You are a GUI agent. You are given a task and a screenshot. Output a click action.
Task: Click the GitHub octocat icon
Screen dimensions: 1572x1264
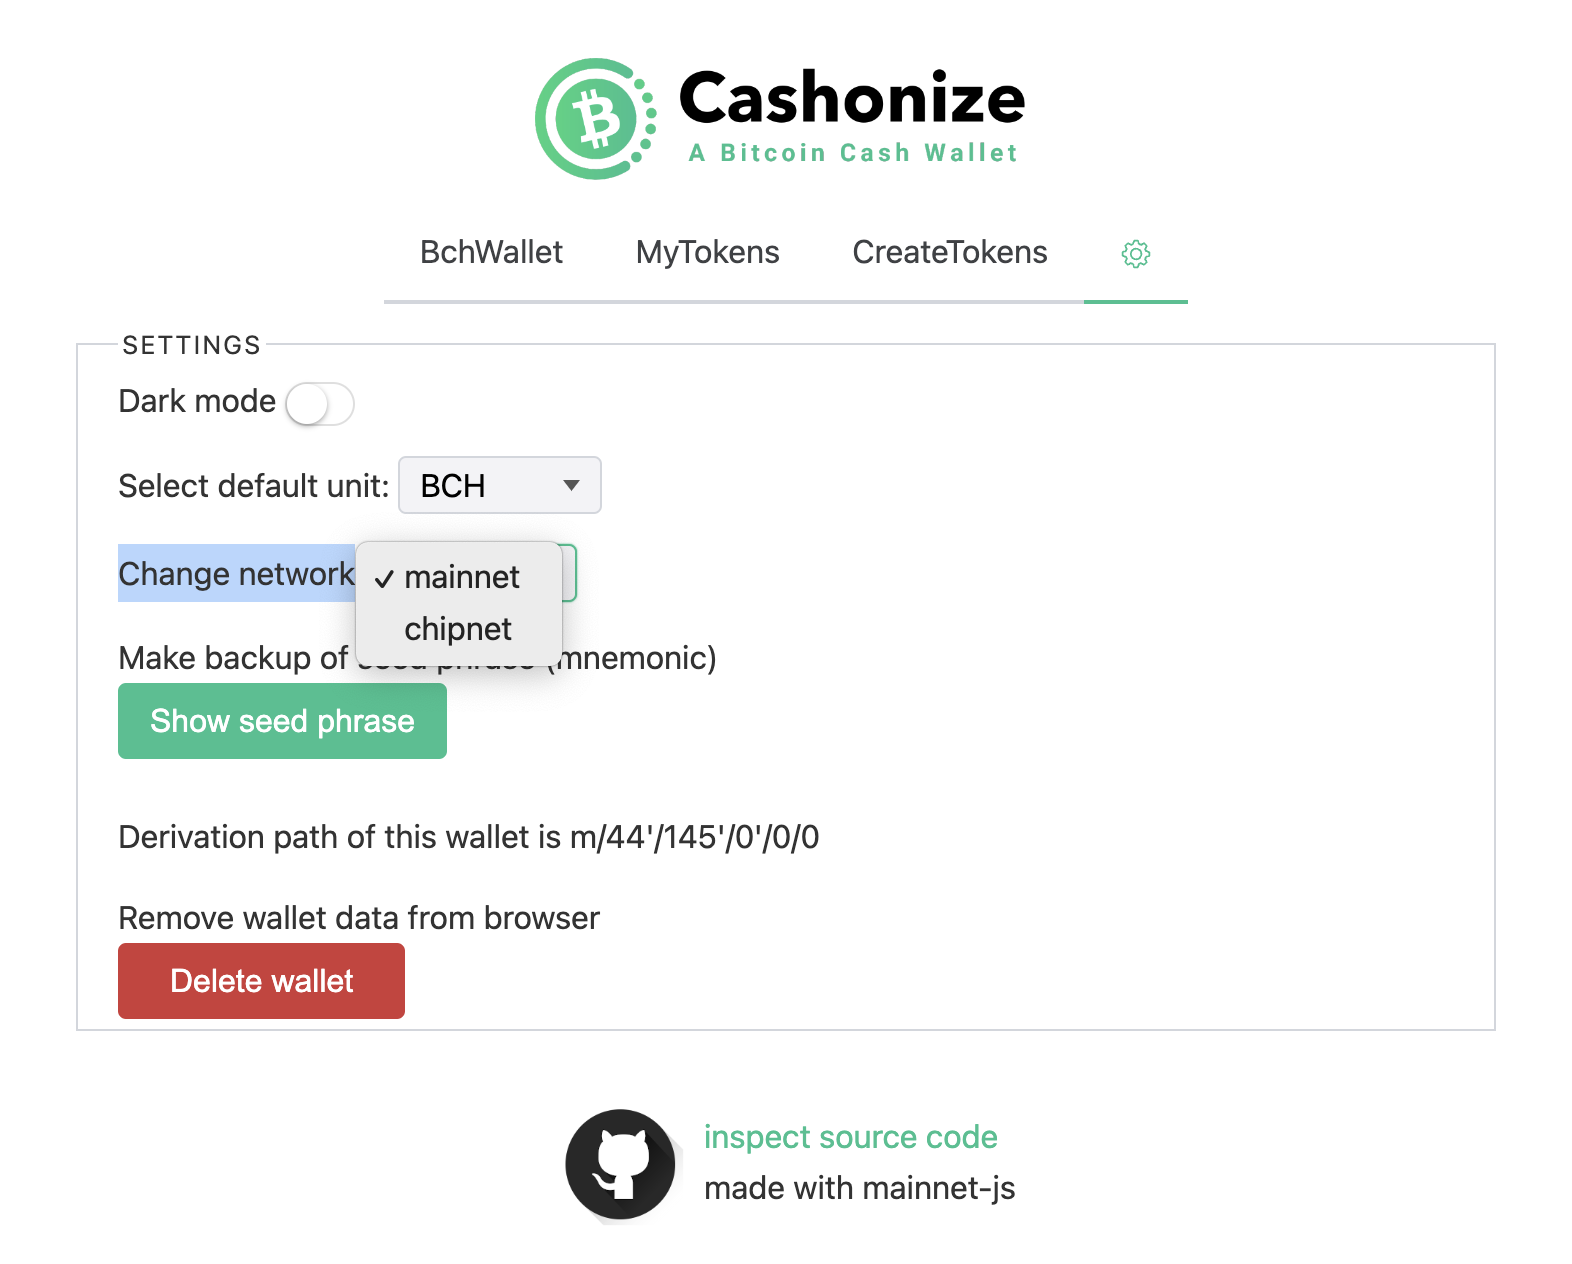pyautogui.click(x=620, y=1164)
